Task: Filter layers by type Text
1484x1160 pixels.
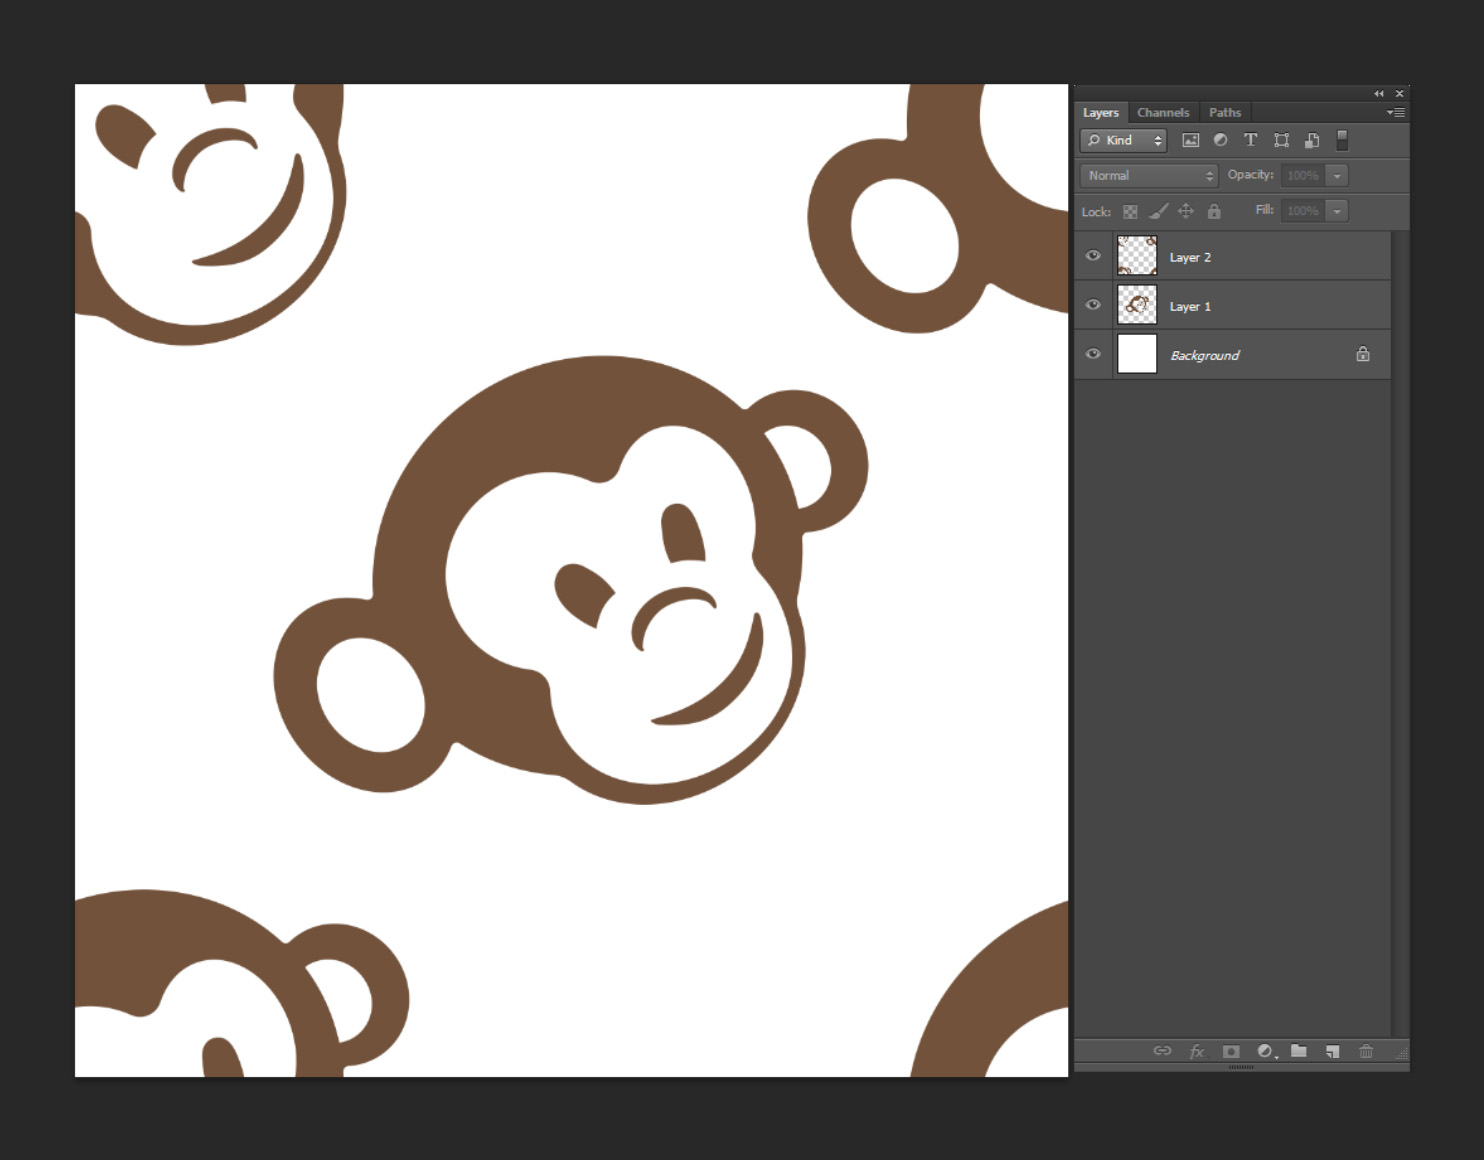Action: pos(1251,140)
